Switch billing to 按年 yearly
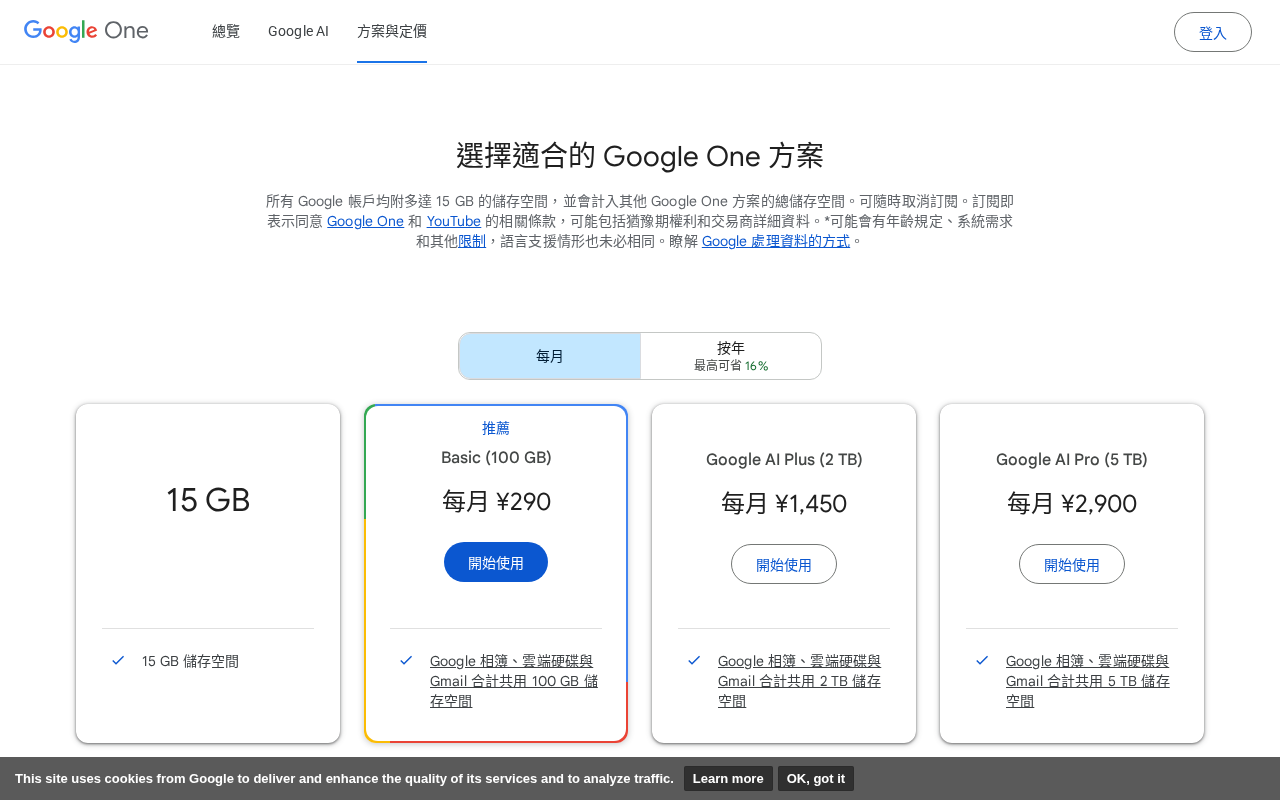1280x800 pixels. pyautogui.click(x=731, y=356)
